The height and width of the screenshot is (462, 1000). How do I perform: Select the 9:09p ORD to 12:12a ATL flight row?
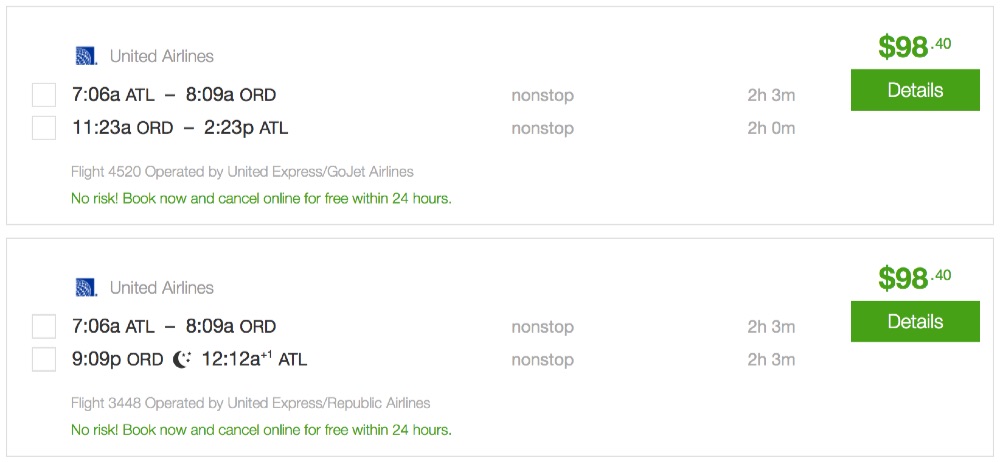(x=190, y=359)
